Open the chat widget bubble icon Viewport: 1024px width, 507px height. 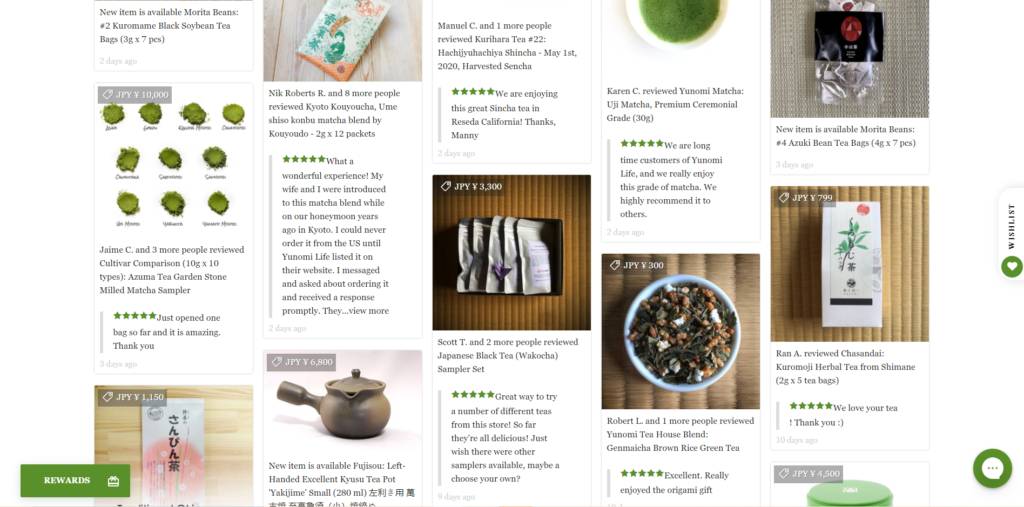coord(992,468)
